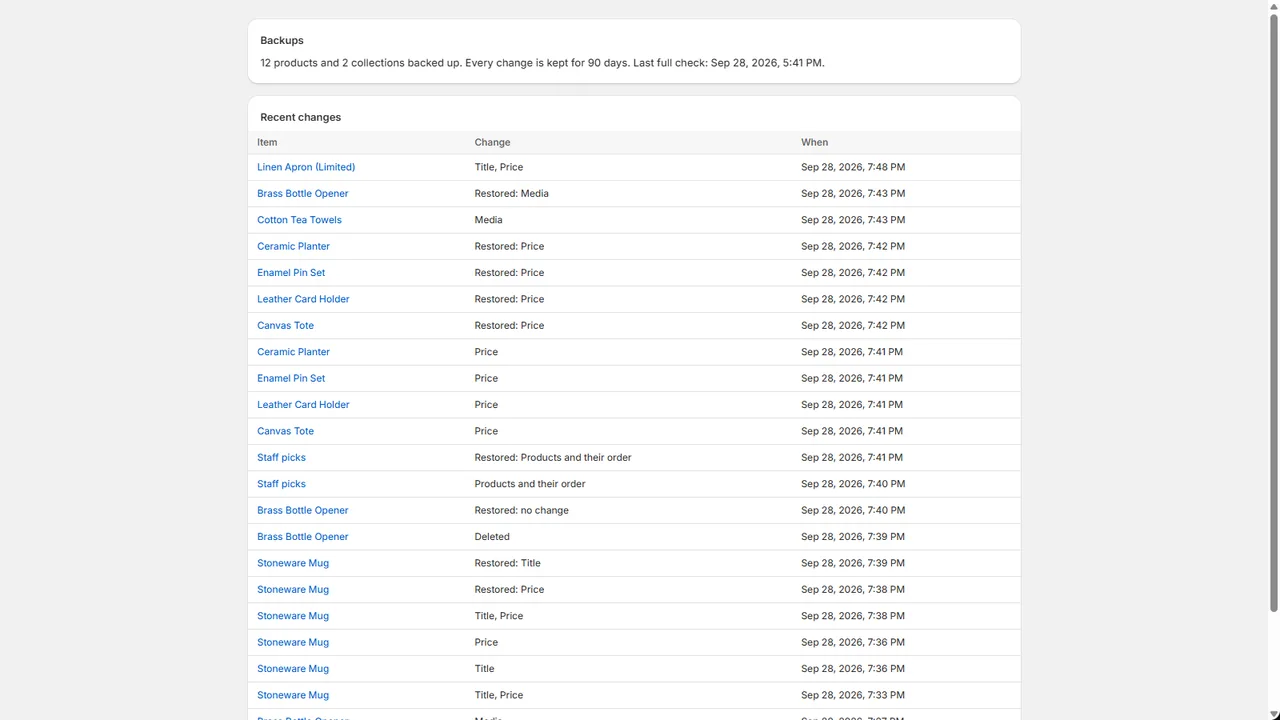Open Brass Bottle Opener in Restored: Media row
Image resolution: width=1280 pixels, height=720 pixels.
pos(302,194)
